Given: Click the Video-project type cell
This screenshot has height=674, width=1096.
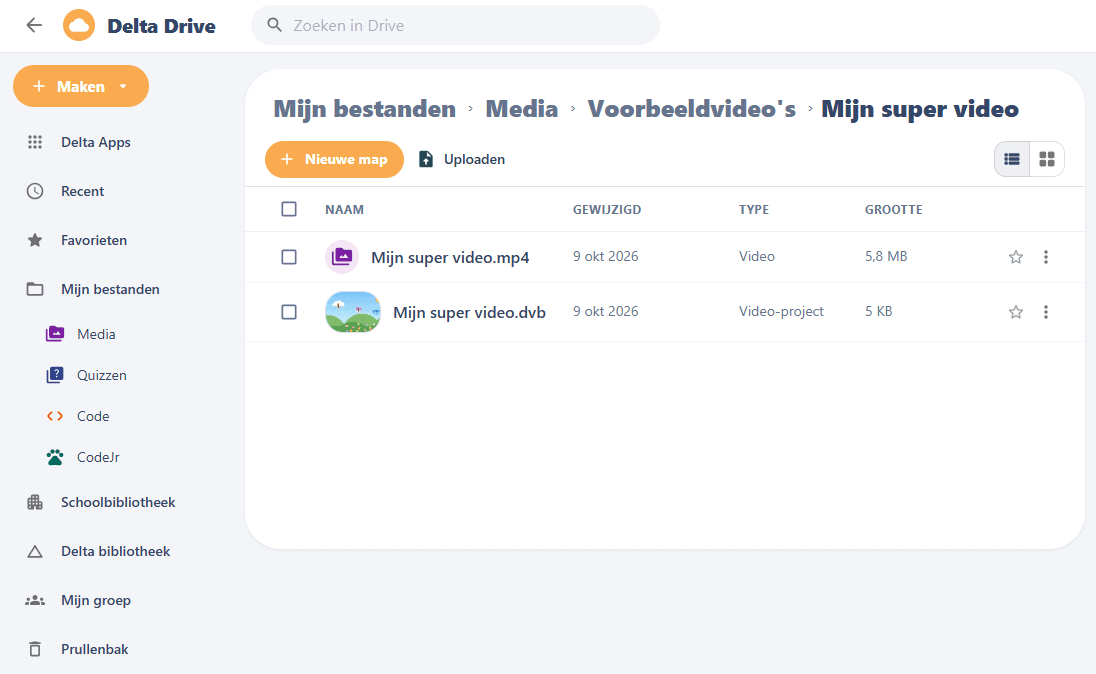Looking at the screenshot, I should (x=781, y=311).
